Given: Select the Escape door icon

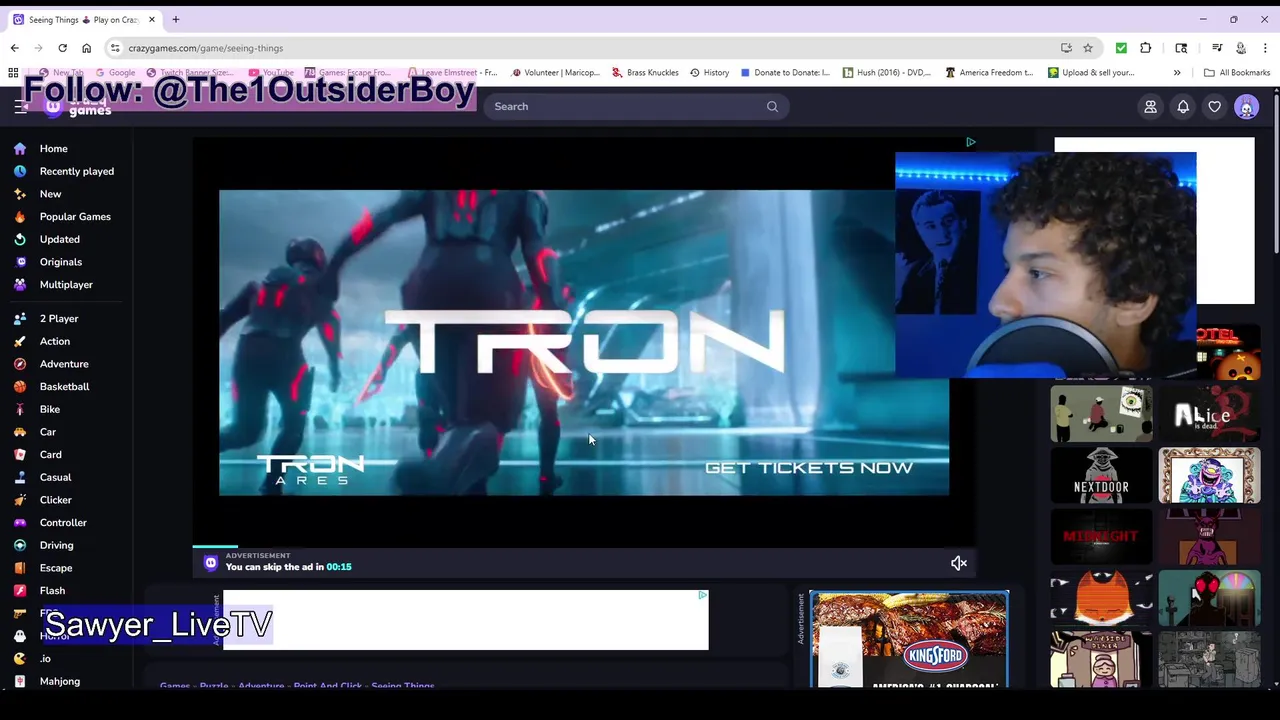Looking at the screenshot, I should click(20, 568).
